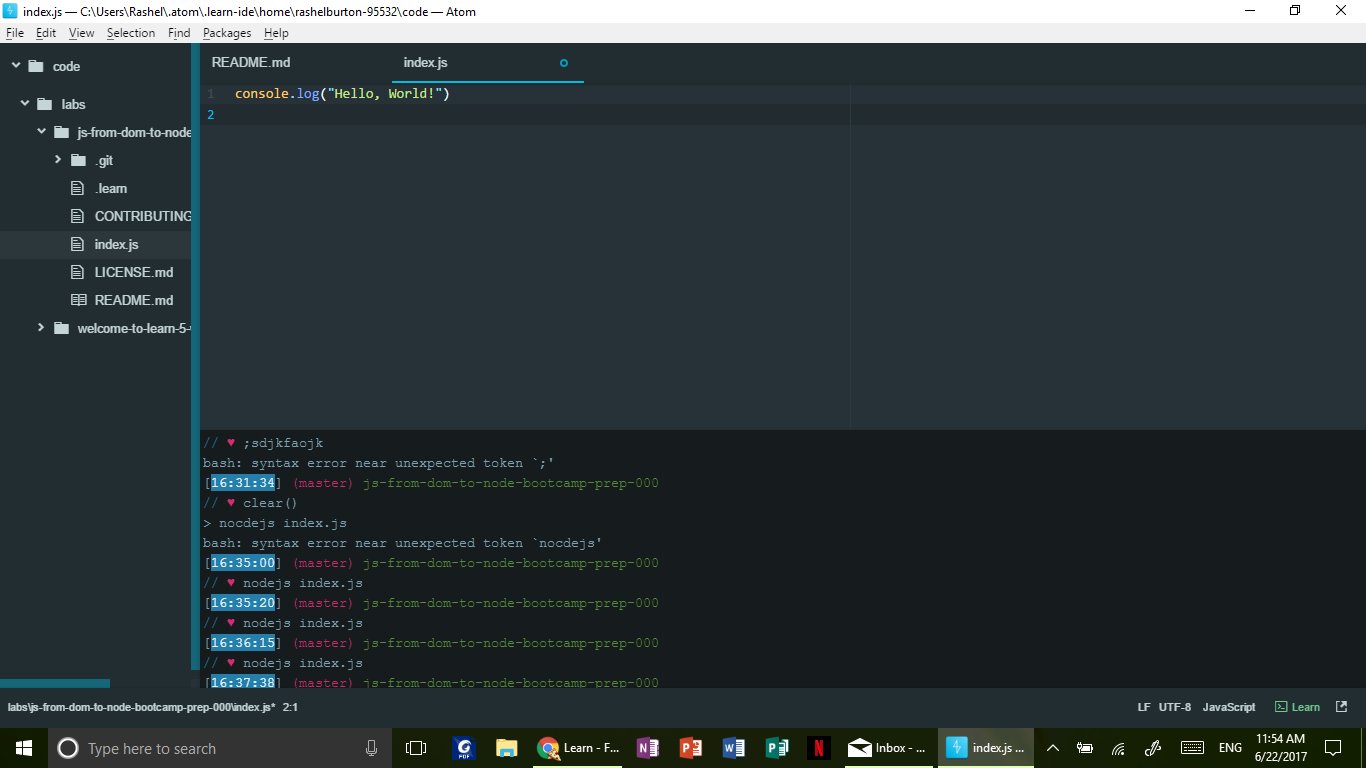Open the PDF app on taskbar

463,748
